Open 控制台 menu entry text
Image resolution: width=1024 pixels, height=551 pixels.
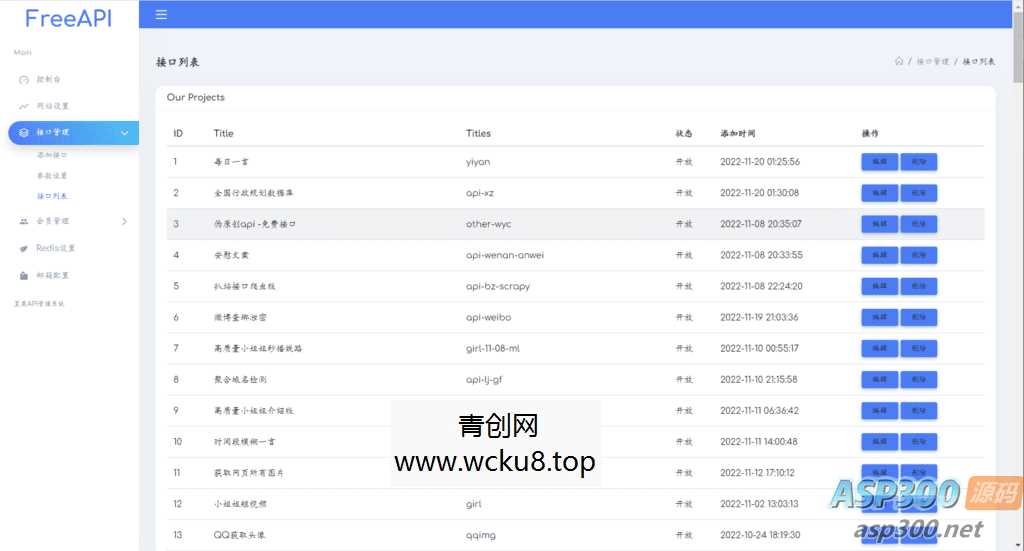coord(48,80)
